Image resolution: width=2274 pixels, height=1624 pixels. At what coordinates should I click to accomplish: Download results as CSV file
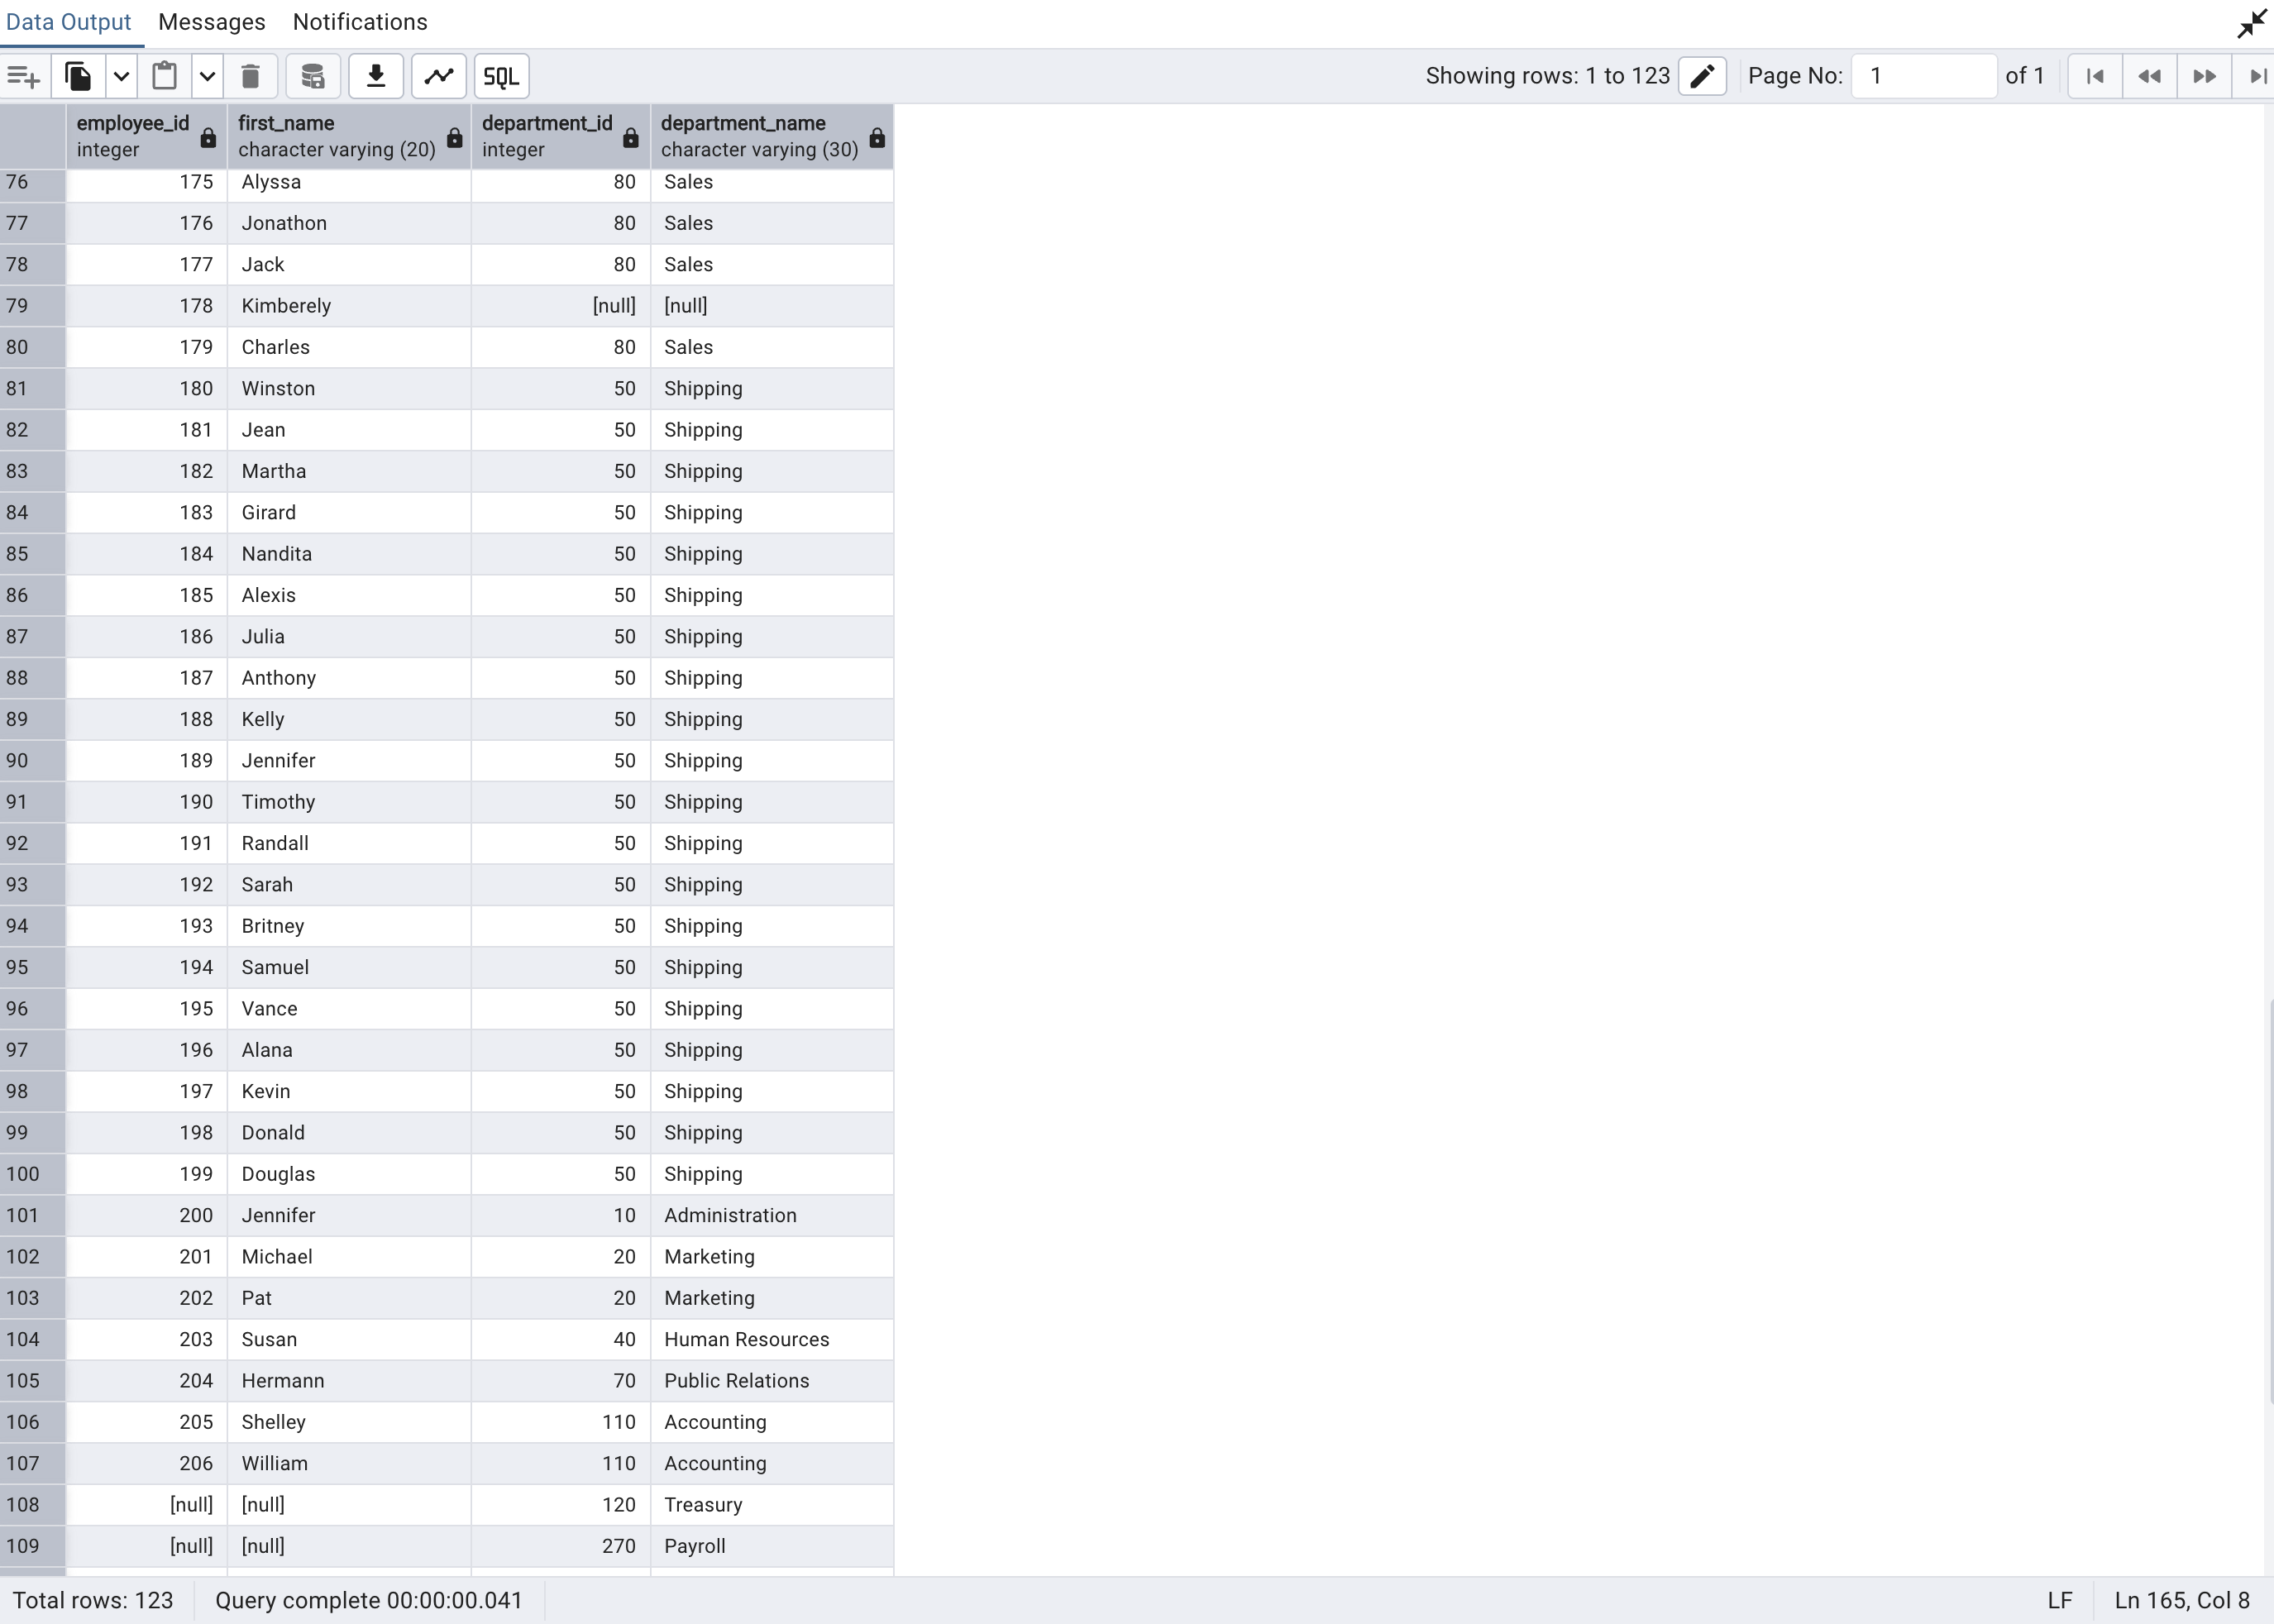point(376,76)
